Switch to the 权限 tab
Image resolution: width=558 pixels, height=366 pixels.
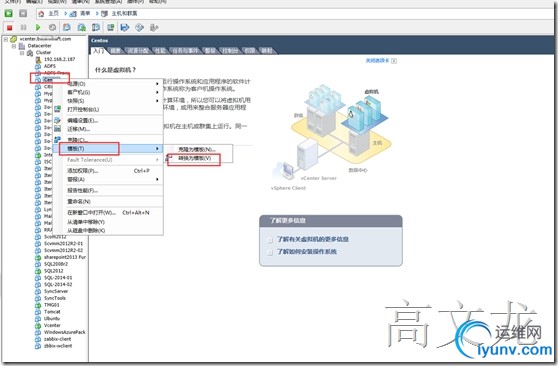pyautogui.click(x=250, y=51)
